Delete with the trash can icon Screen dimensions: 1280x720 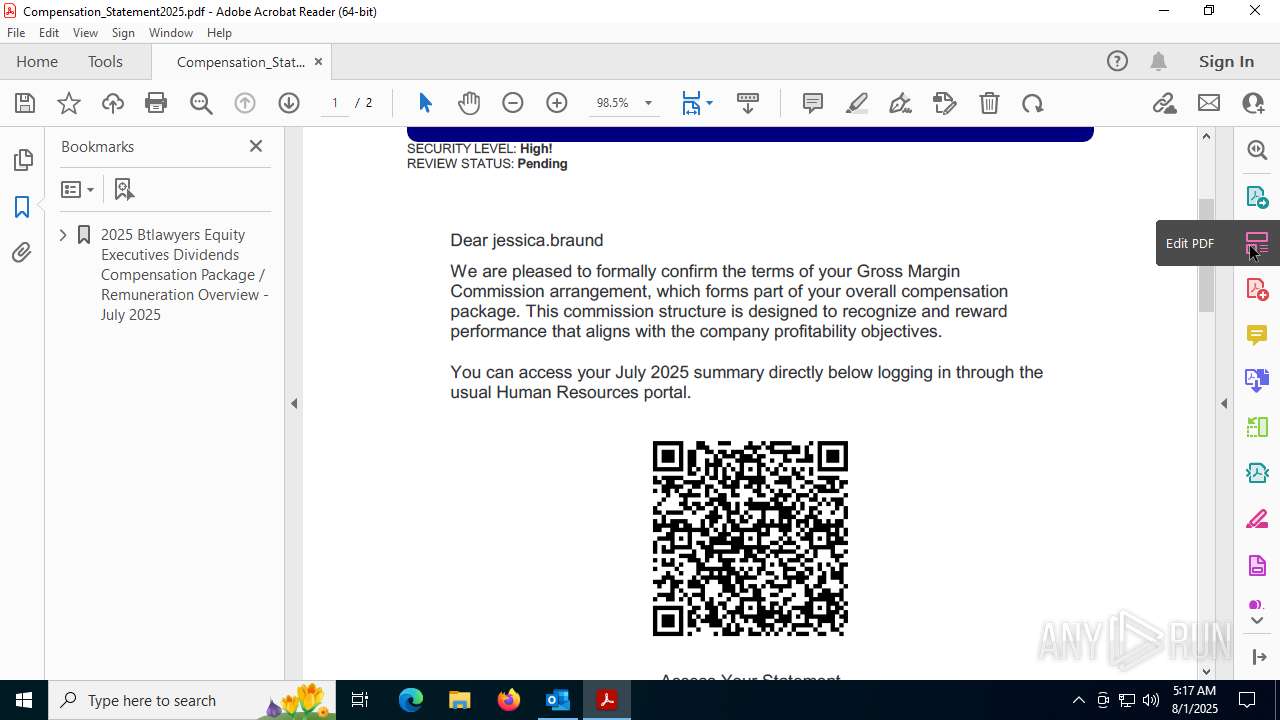[989, 103]
